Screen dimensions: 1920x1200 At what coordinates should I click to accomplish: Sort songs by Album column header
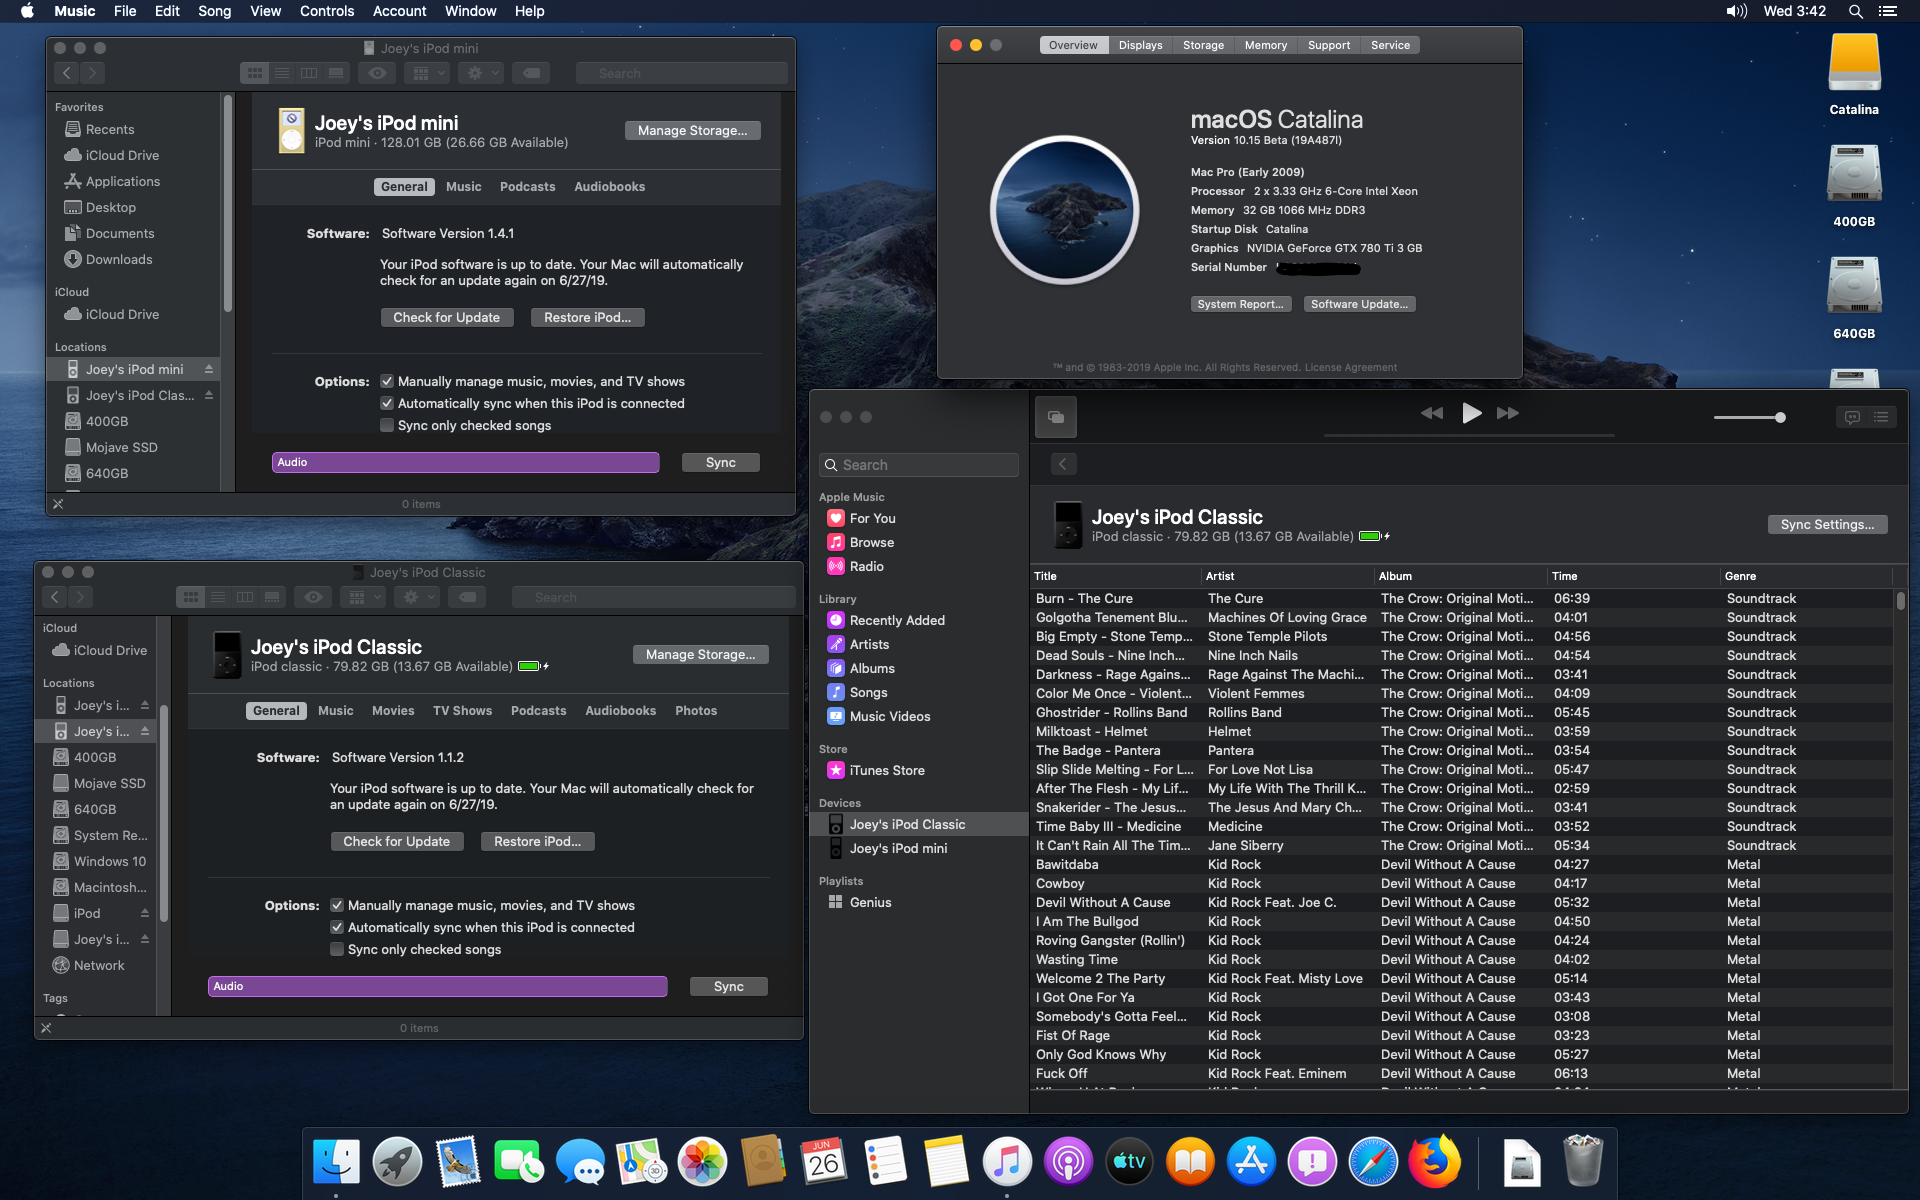(x=1461, y=576)
